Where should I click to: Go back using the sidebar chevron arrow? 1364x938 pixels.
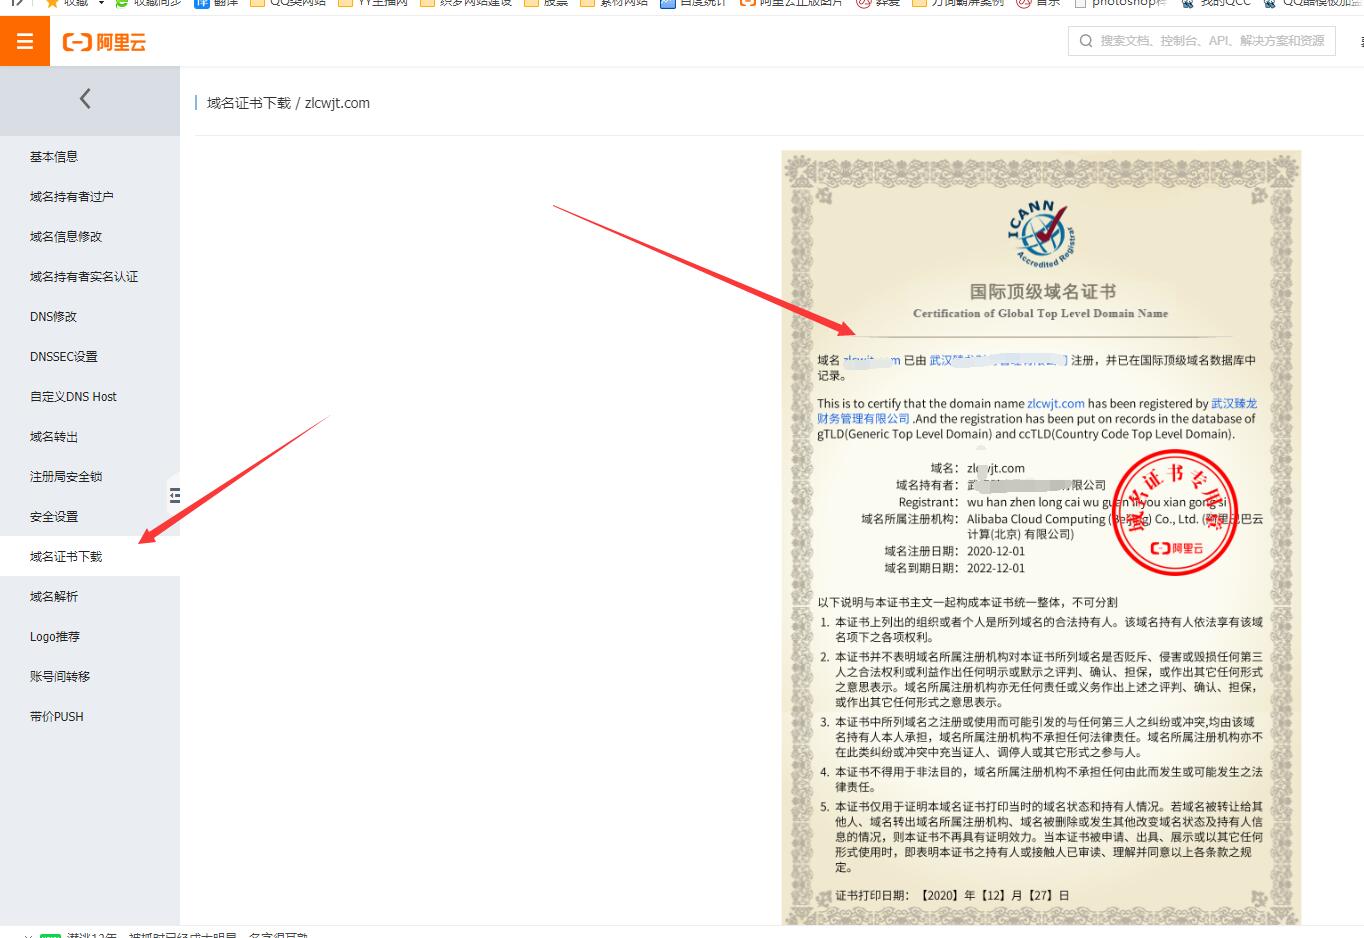(85, 98)
